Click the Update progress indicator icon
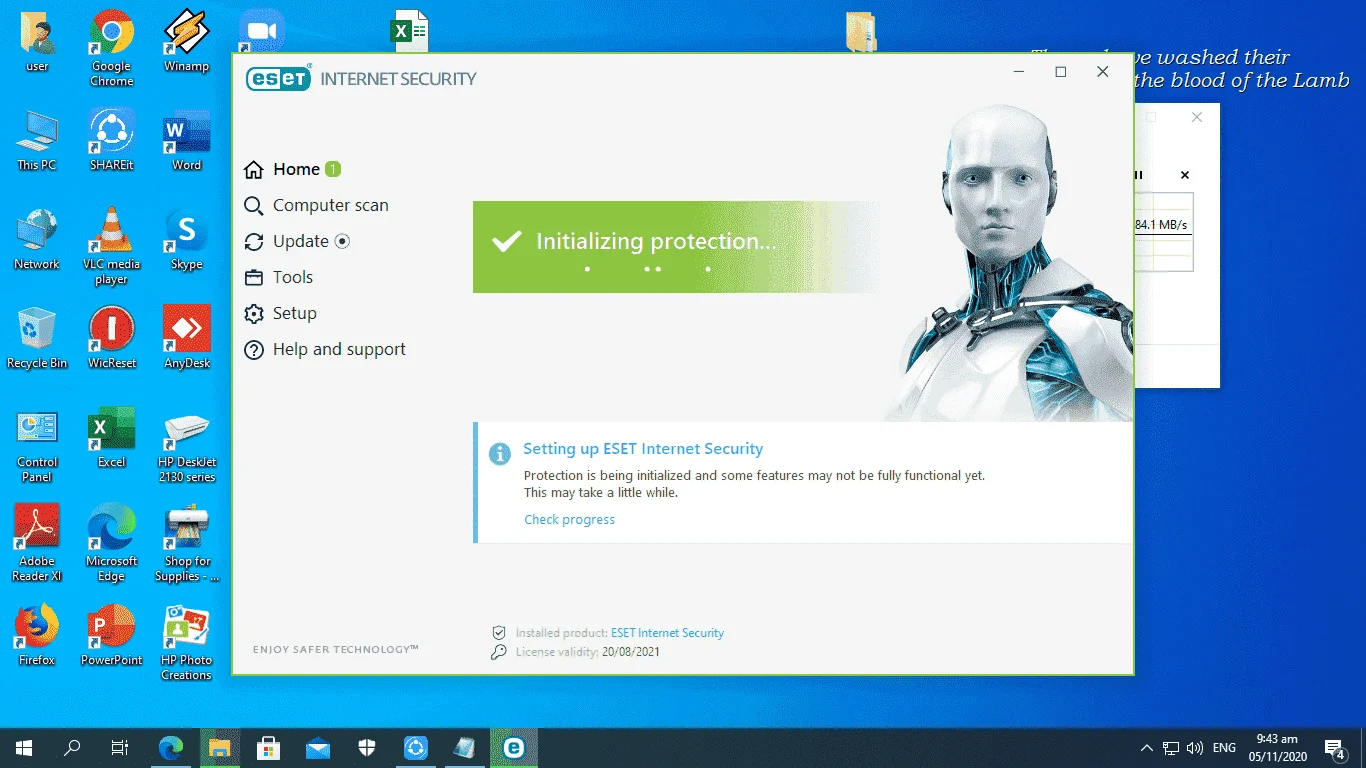 [x=342, y=241]
